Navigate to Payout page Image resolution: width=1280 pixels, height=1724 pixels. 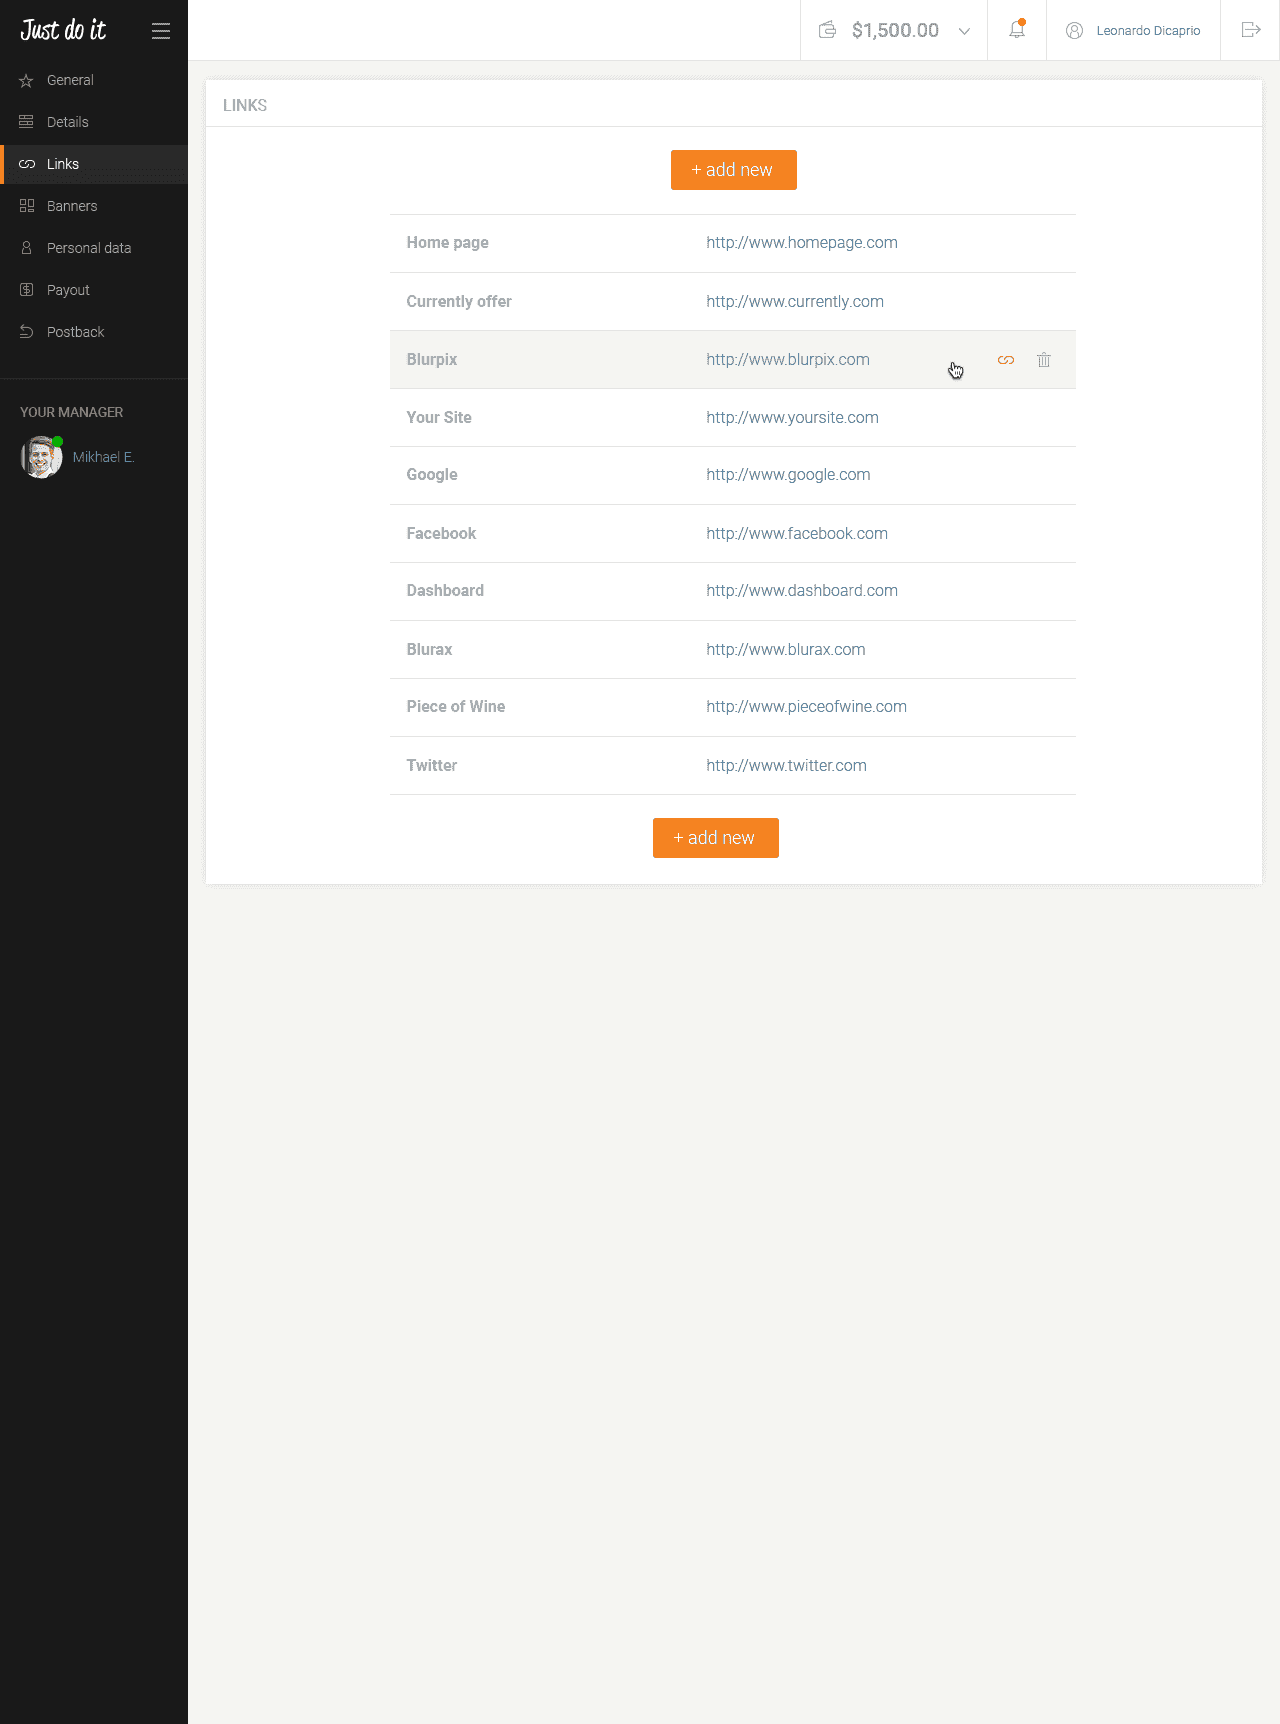tap(68, 290)
